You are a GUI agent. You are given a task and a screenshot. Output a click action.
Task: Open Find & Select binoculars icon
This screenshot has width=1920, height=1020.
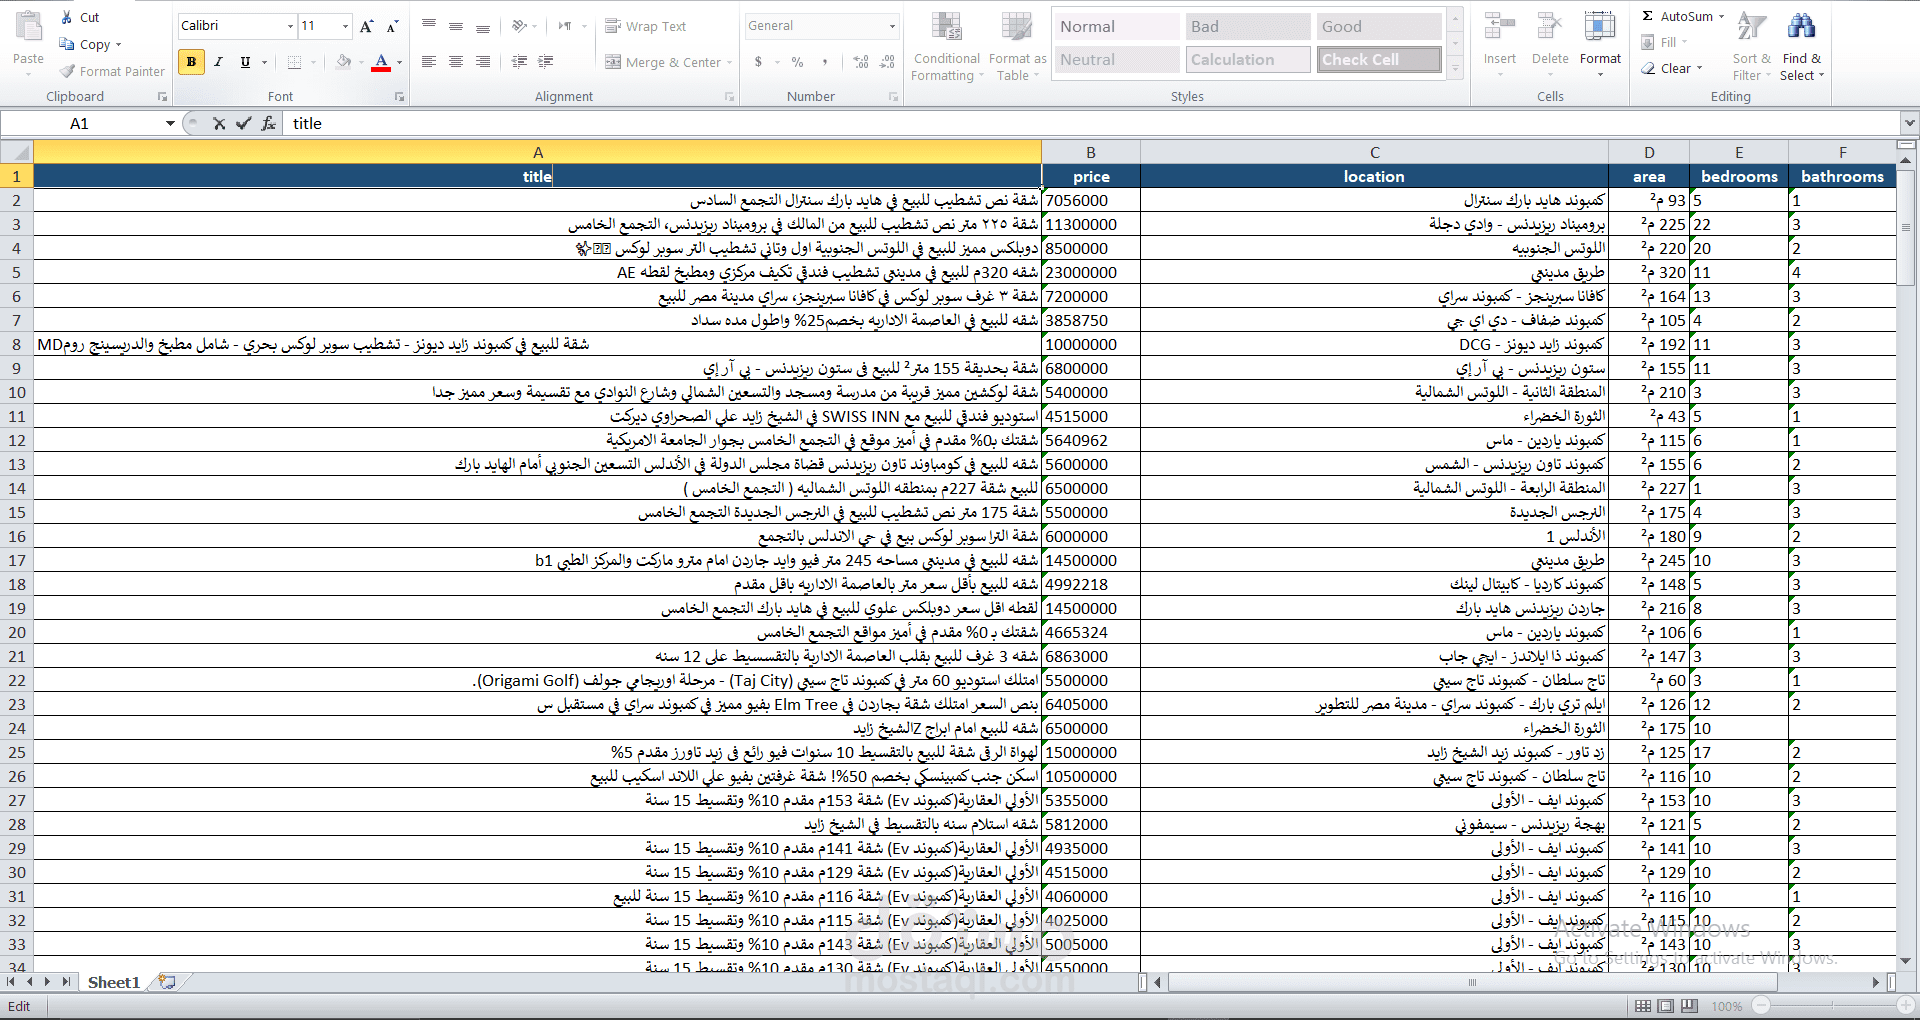(1802, 27)
